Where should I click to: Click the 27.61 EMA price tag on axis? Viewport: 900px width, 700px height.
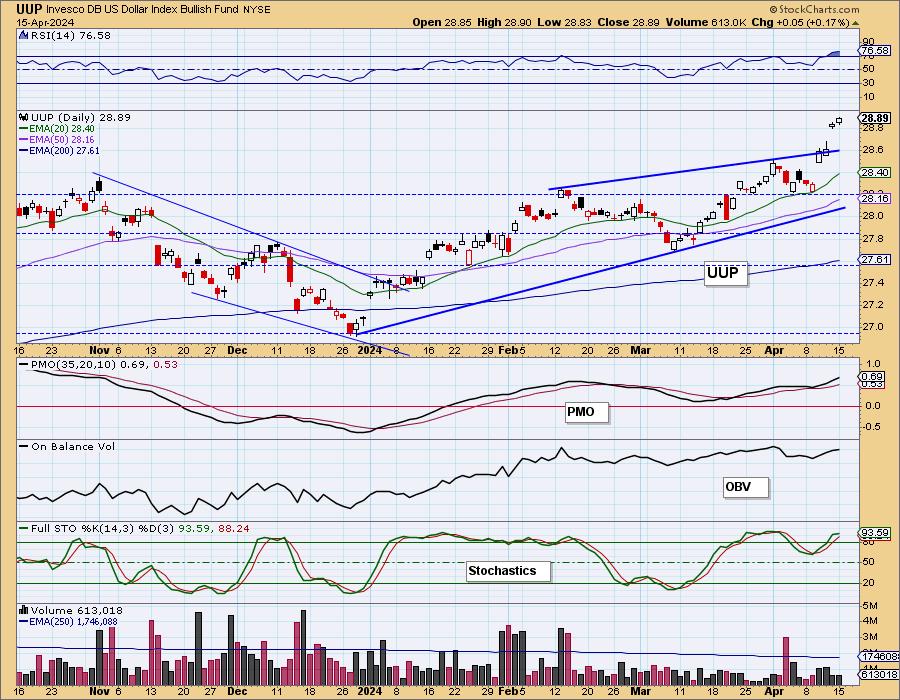[875, 260]
